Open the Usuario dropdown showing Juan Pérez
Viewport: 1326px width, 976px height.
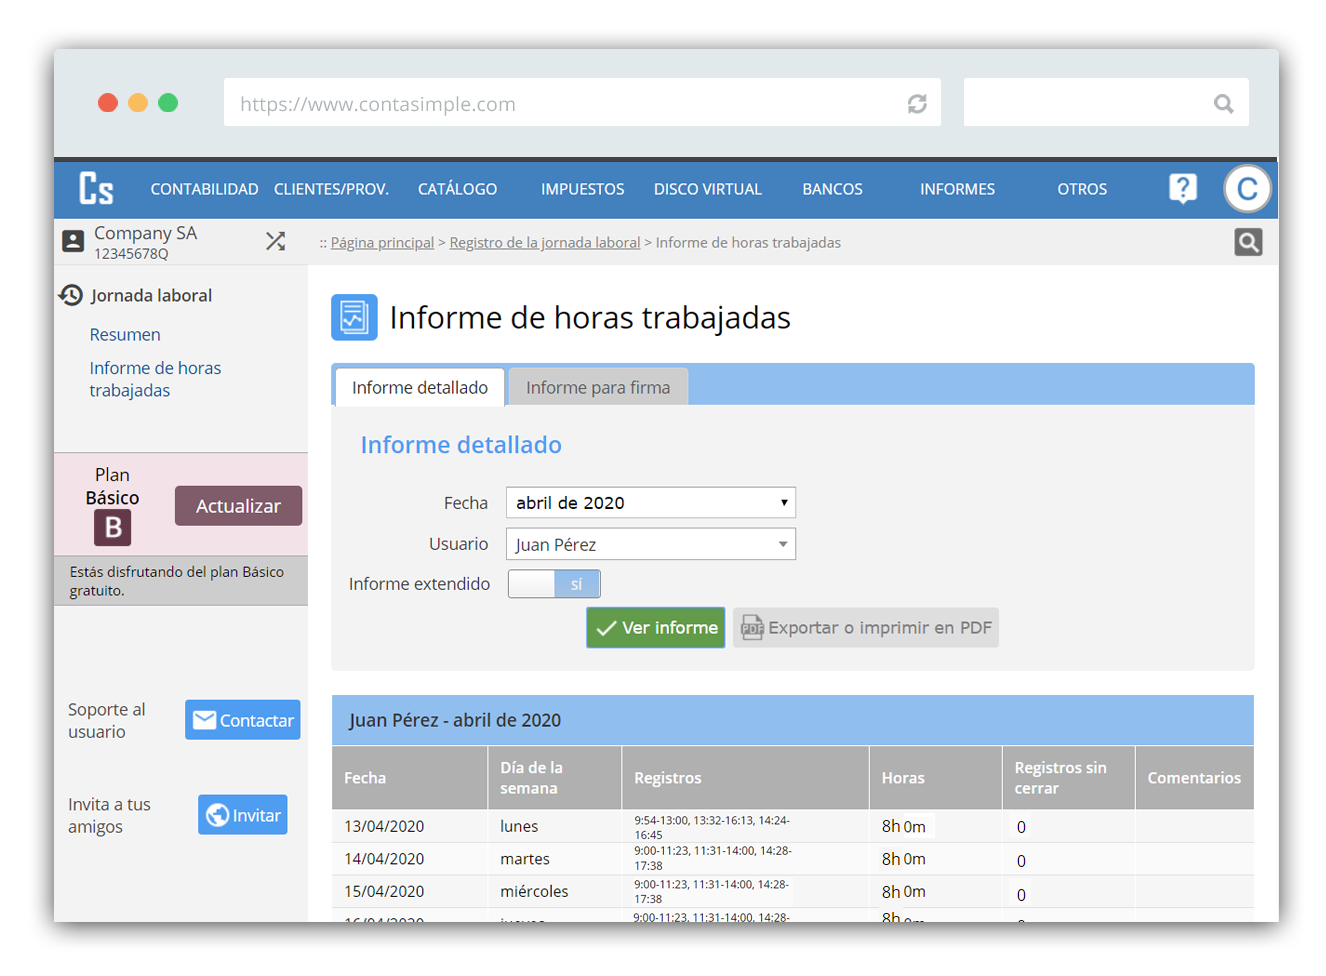(x=650, y=544)
